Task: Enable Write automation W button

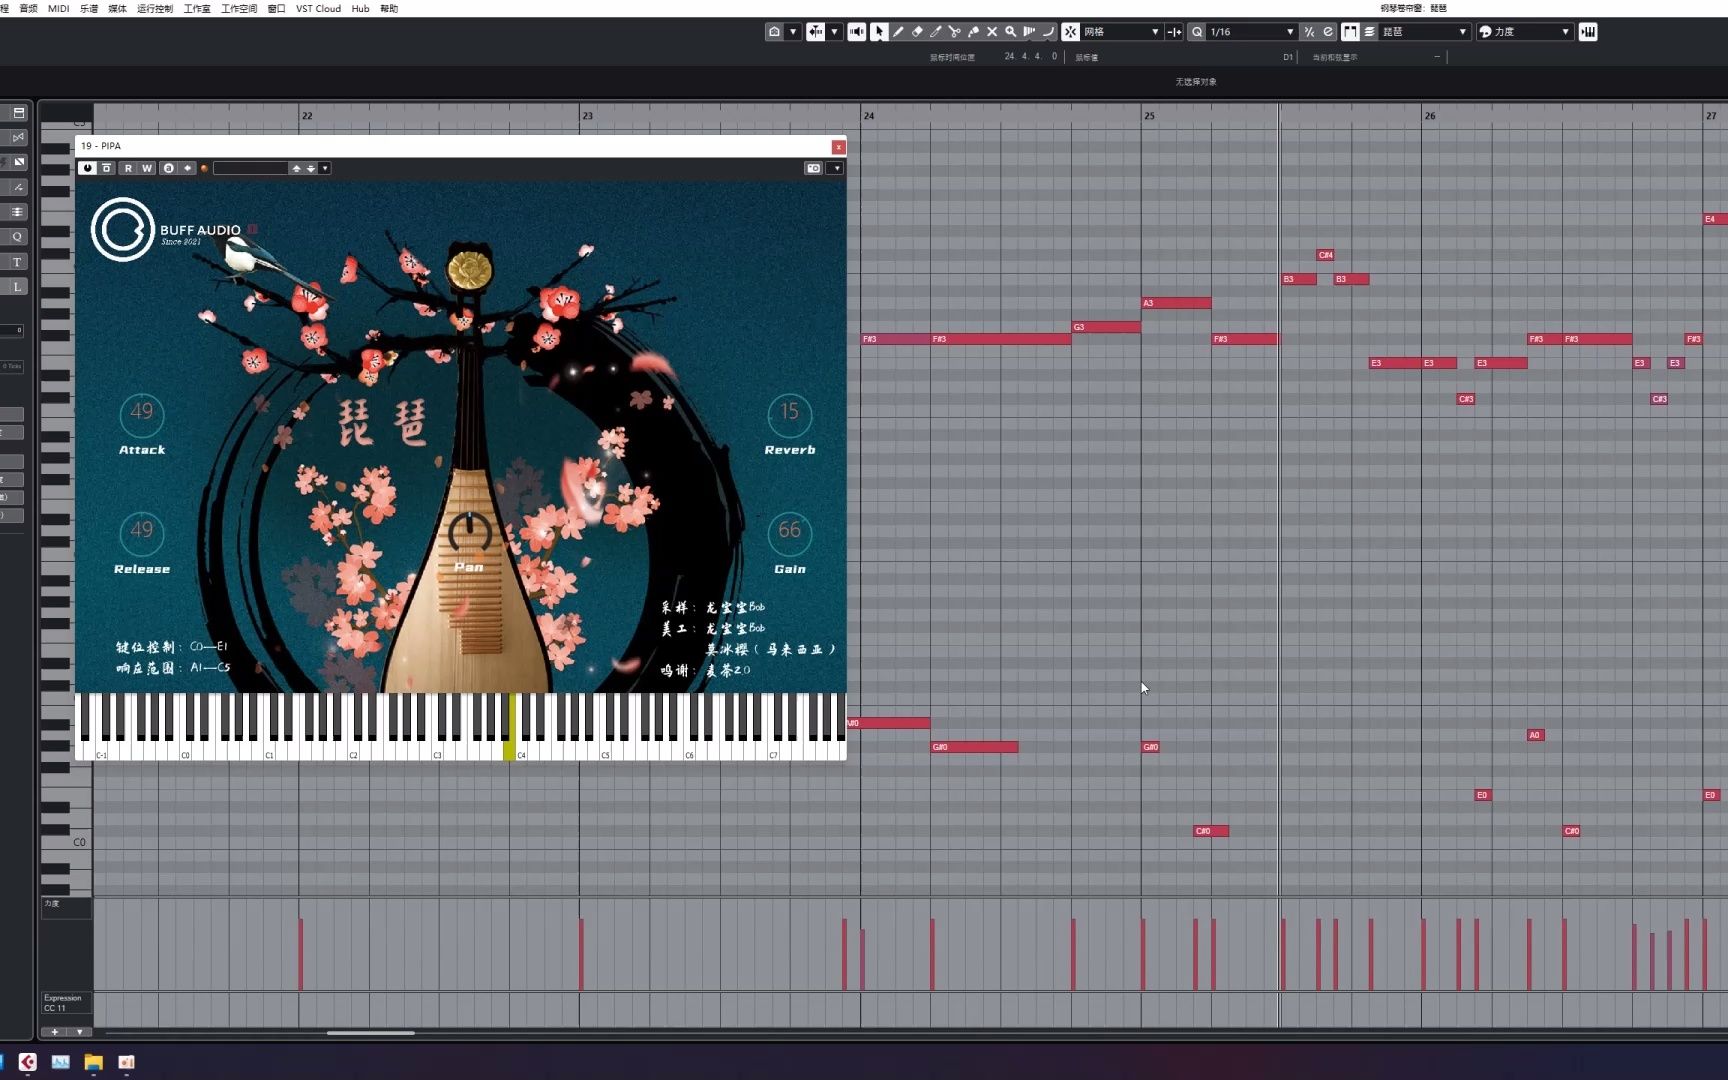Action: click(x=147, y=168)
